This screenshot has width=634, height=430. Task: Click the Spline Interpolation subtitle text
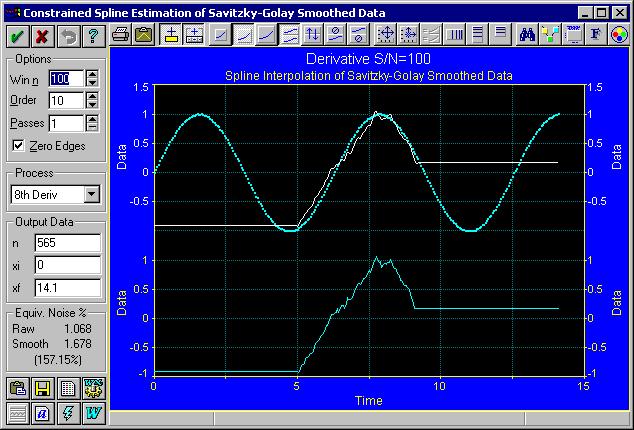pos(368,76)
